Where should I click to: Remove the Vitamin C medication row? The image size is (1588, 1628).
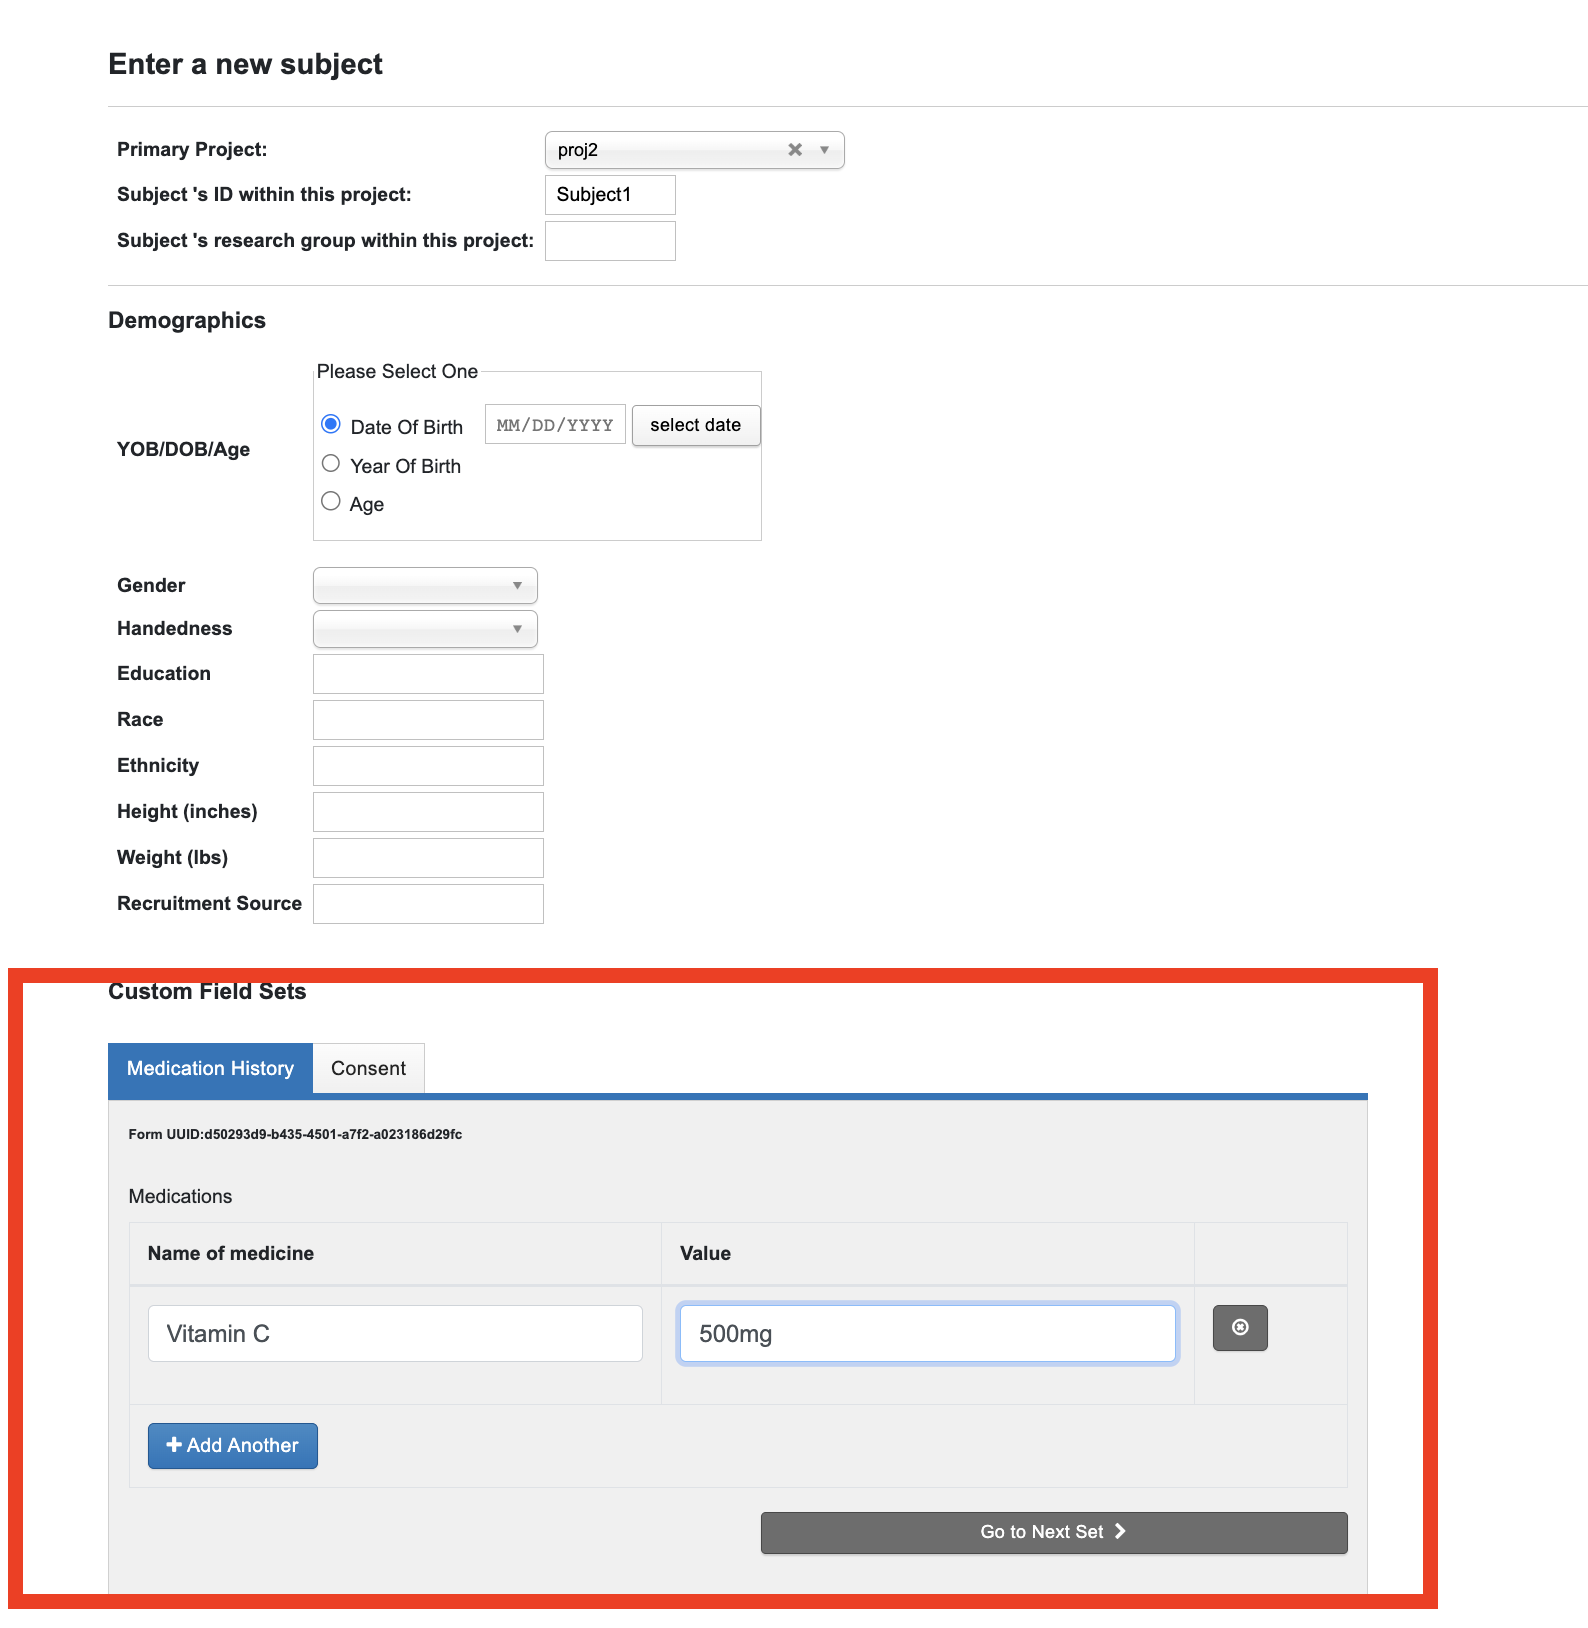pos(1240,1328)
